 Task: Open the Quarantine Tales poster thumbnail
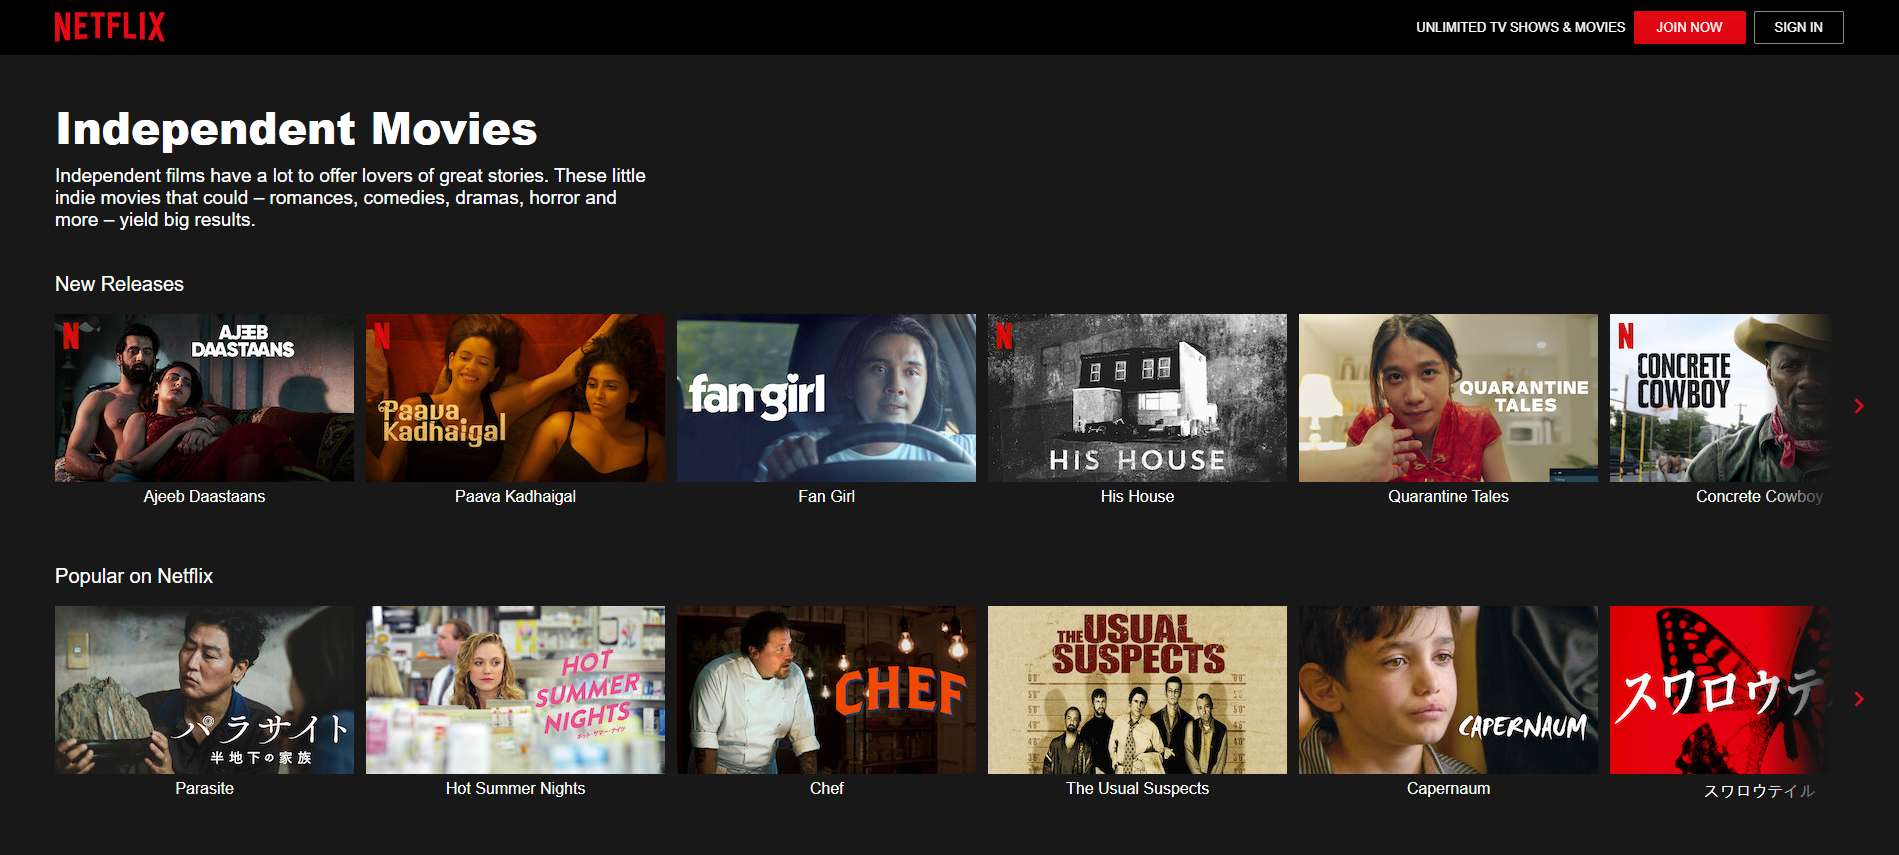click(x=1448, y=398)
